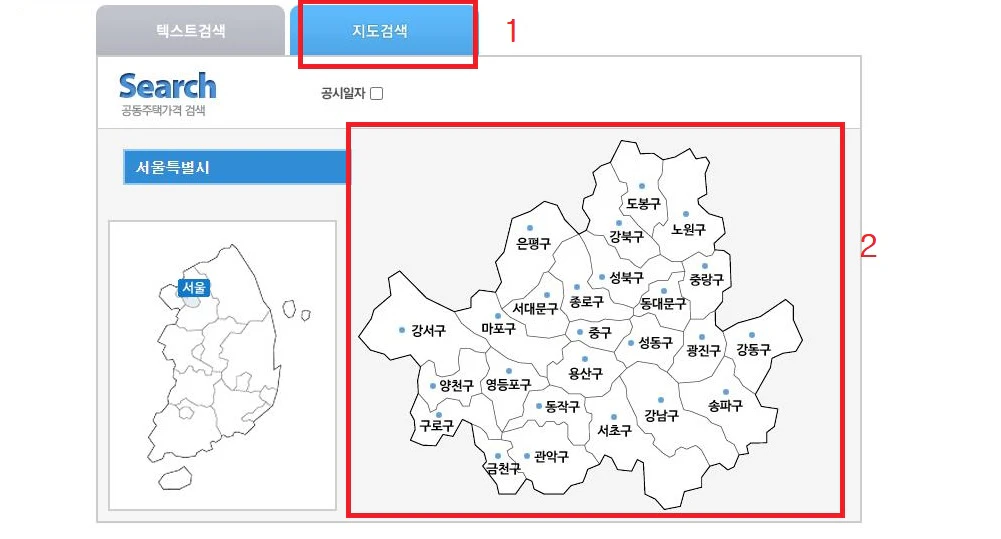Click the blue dot left of 양천구
This screenshot has width=1001, height=539.
(432, 386)
